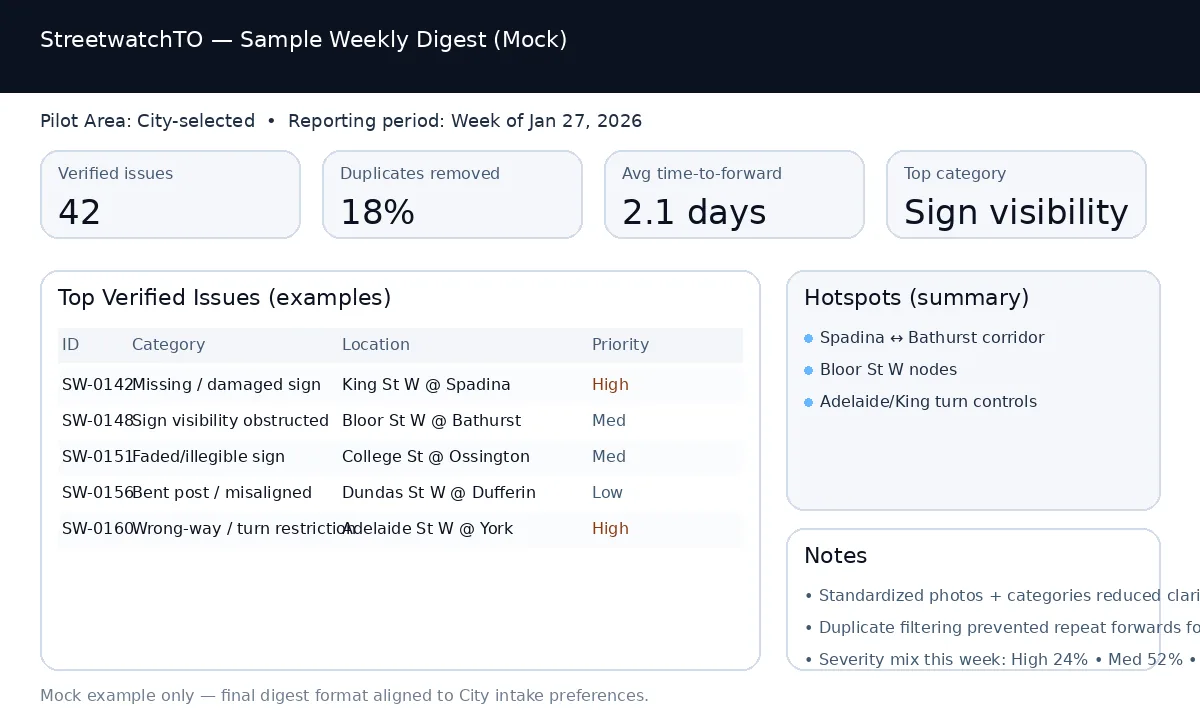Click the Duplicate filtering prevented repeat forwards note
Image resolution: width=1200 pixels, height=720 pixels.
click(x=1002, y=628)
